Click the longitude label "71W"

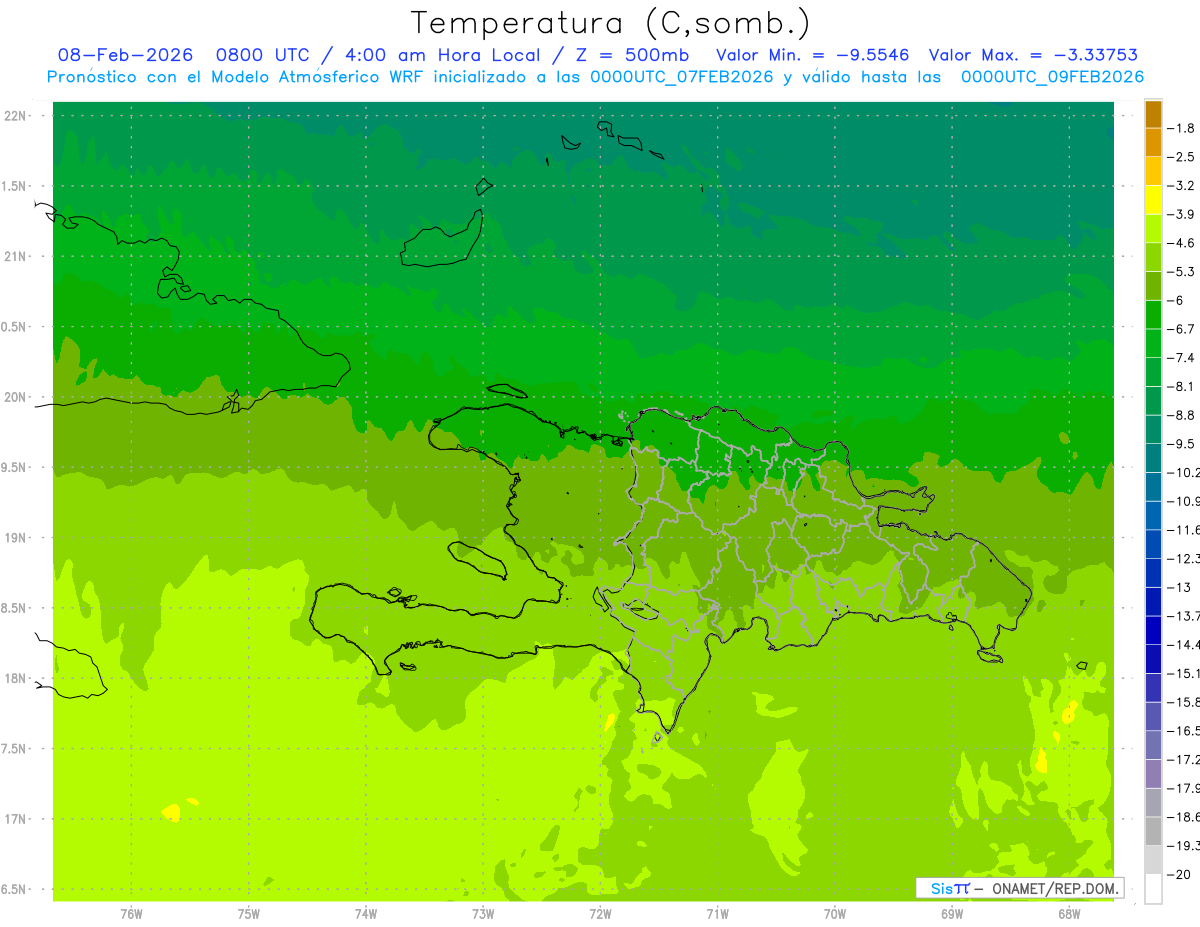717,913
